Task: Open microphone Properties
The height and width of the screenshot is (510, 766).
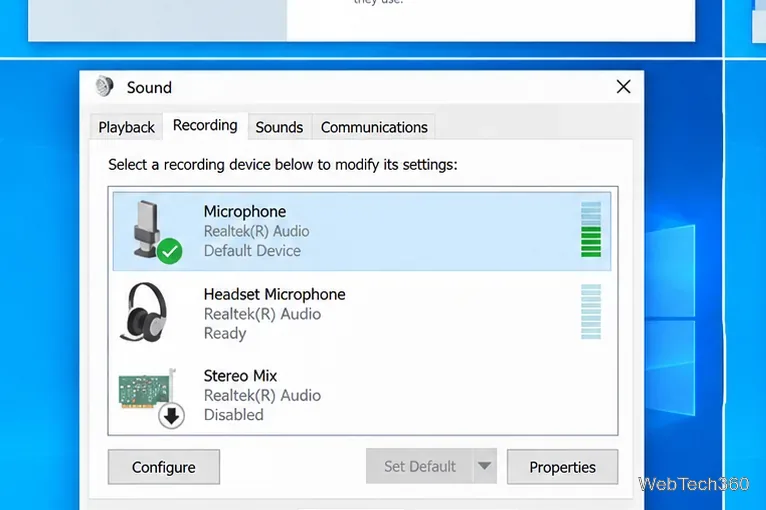Action: [562, 467]
